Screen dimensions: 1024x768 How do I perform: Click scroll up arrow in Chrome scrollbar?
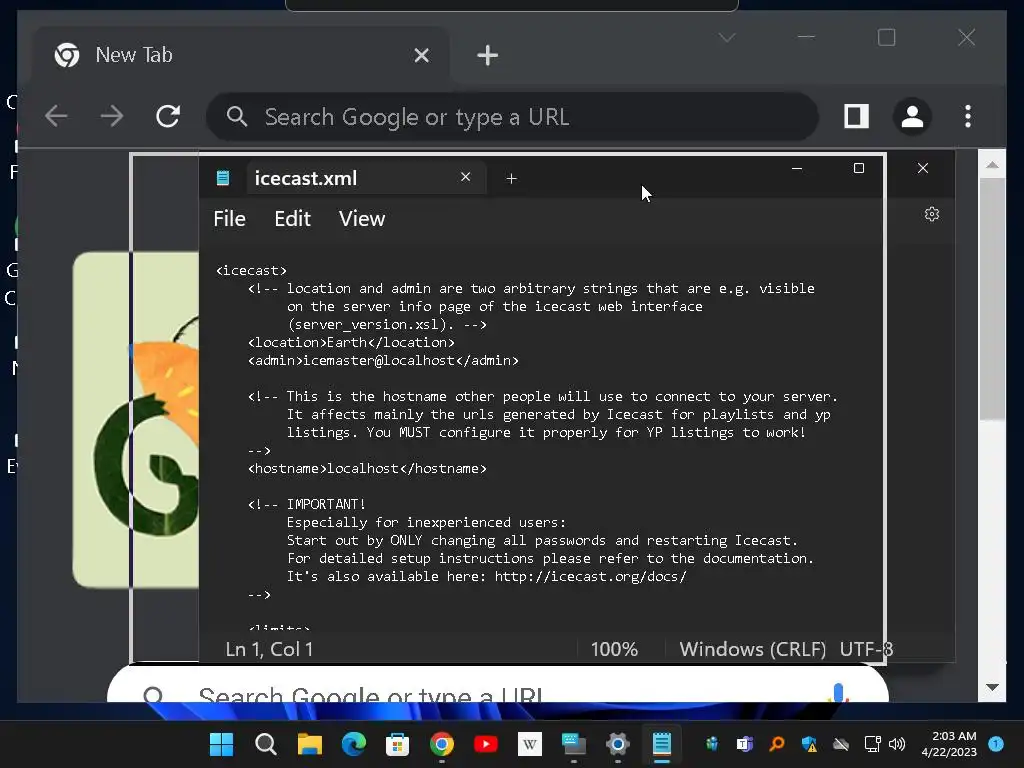click(992, 165)
